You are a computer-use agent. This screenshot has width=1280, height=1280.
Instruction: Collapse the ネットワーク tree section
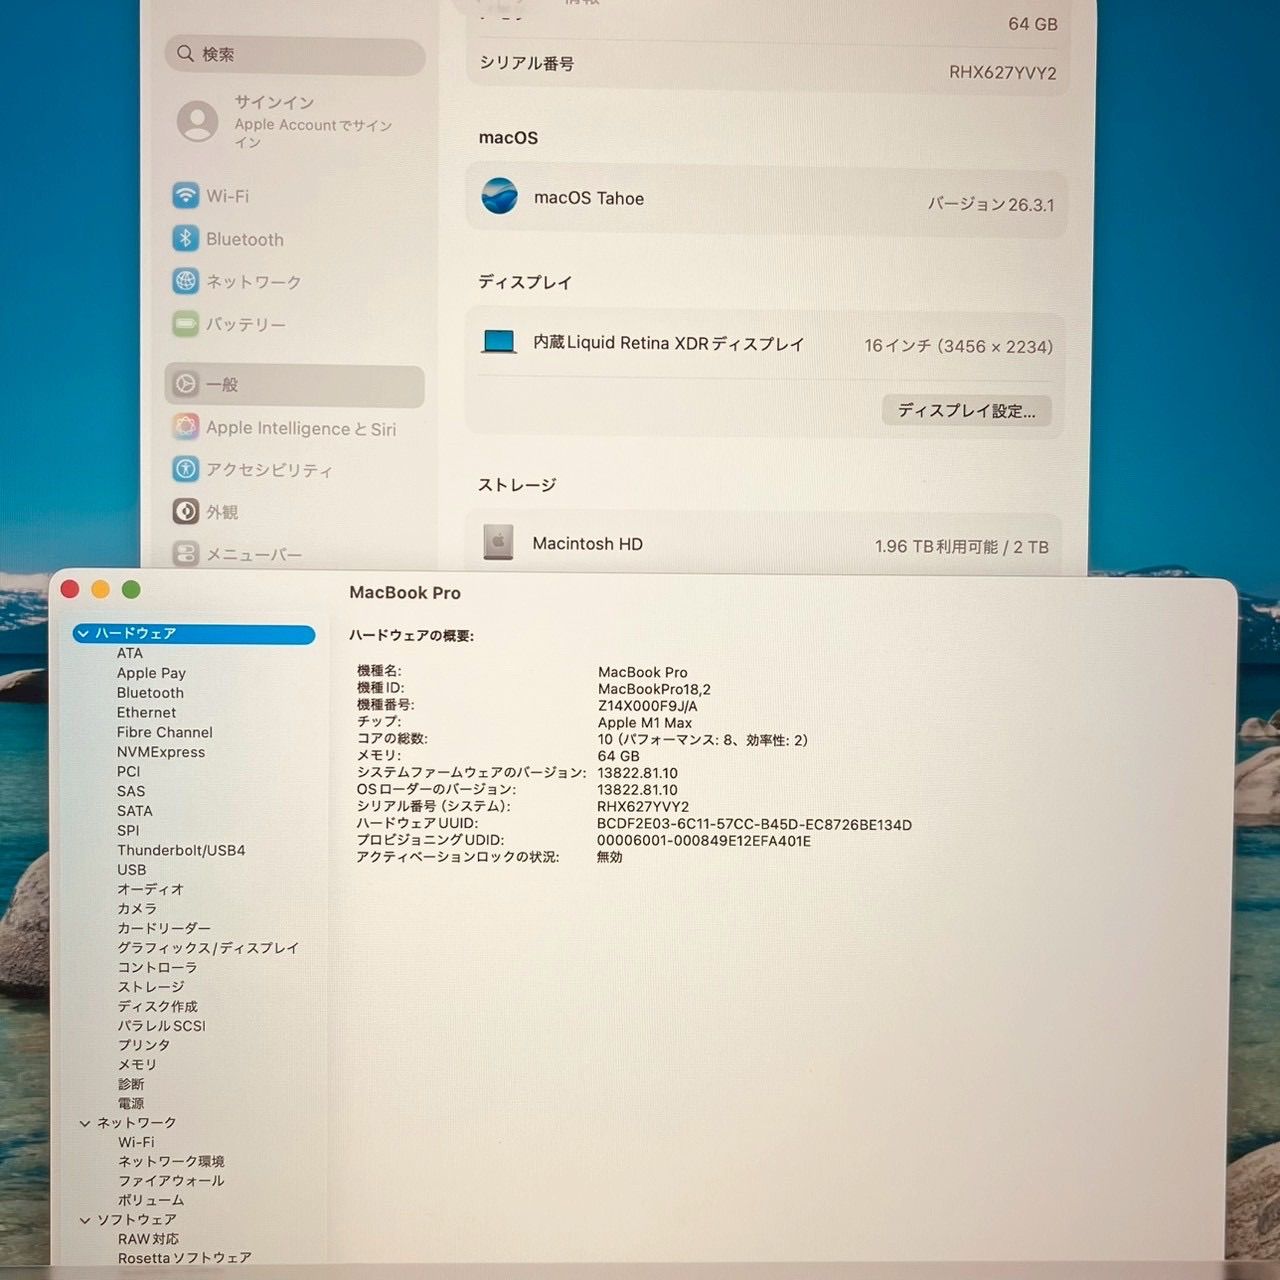tap(85, 1123)
